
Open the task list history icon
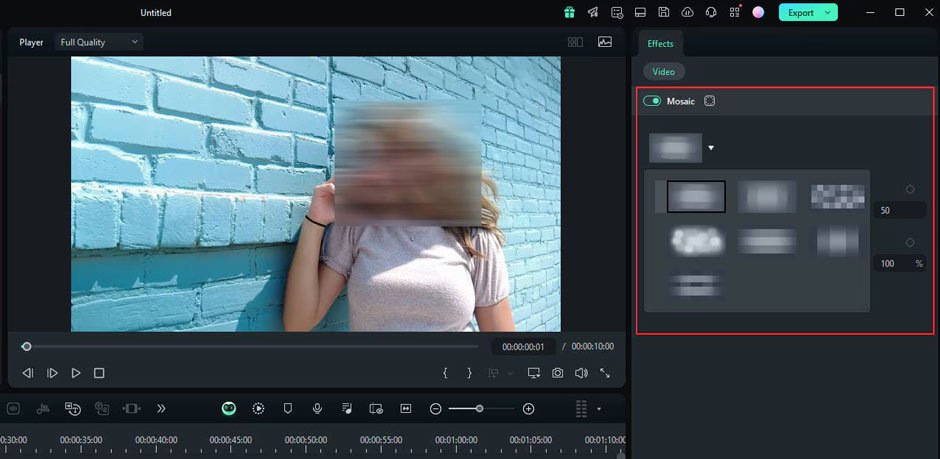(617, 12)
